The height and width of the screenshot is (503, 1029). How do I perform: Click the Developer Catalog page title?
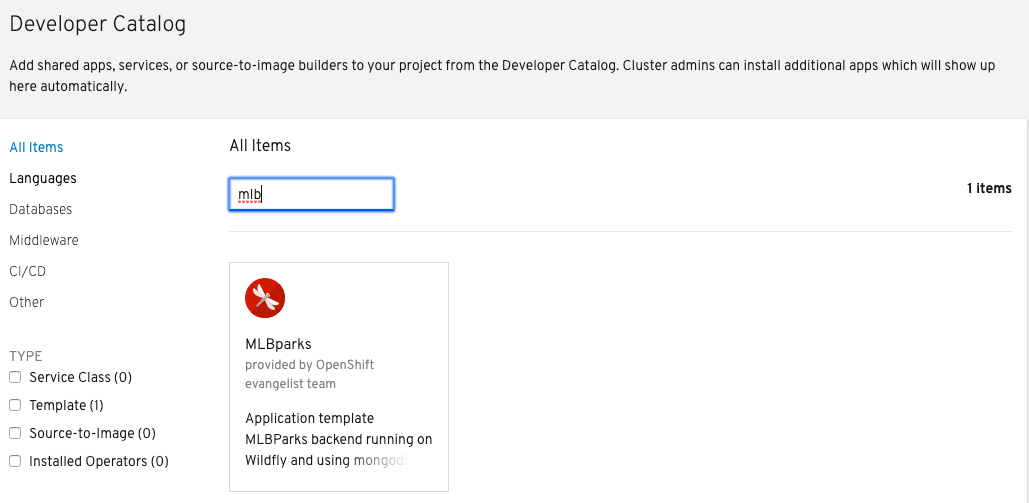pyautogui.click(x=98, y=24)
